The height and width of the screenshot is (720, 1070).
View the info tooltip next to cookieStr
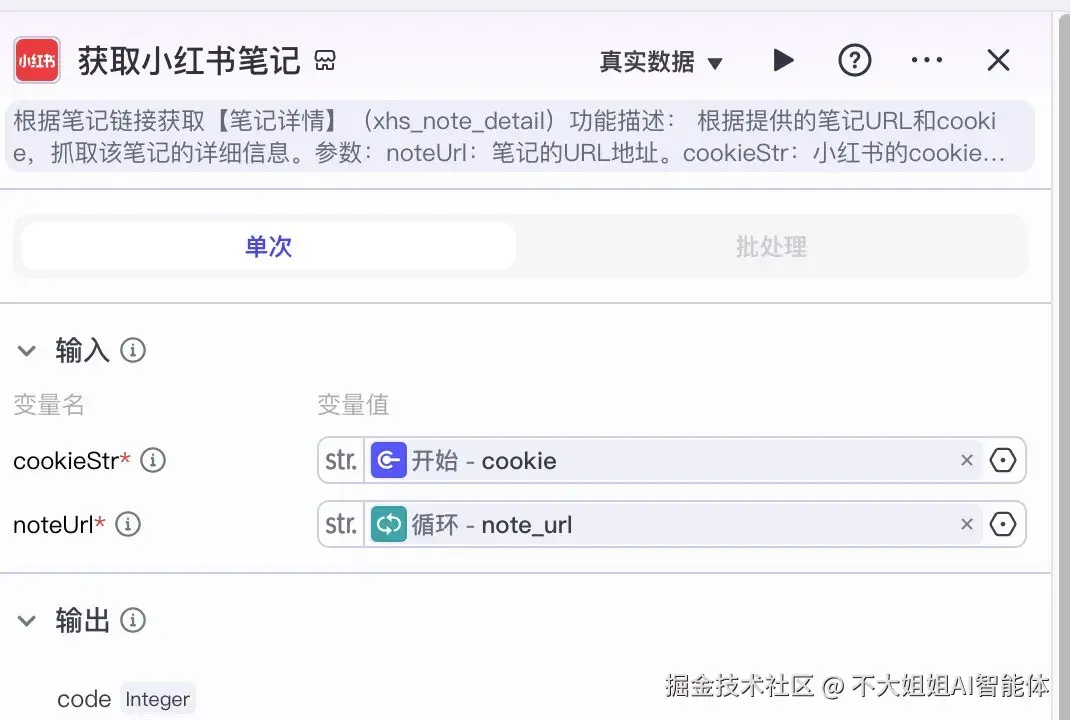[152, 460]
